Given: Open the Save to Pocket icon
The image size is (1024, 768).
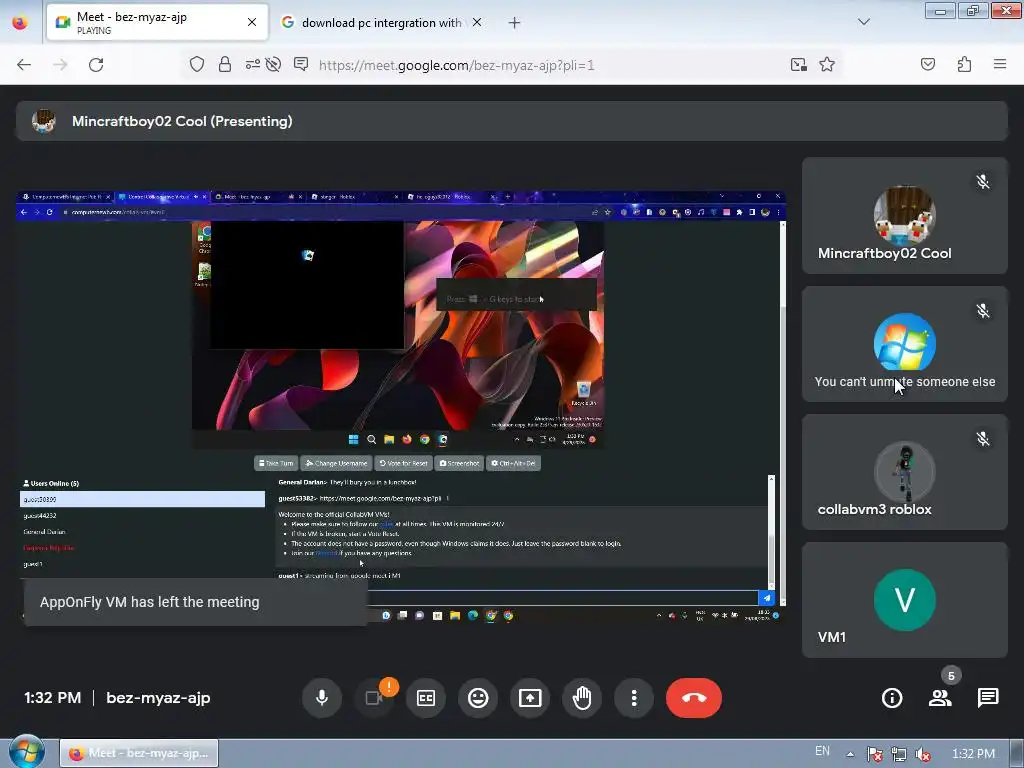Looking at the screenshot, I should tap(928, 64).
